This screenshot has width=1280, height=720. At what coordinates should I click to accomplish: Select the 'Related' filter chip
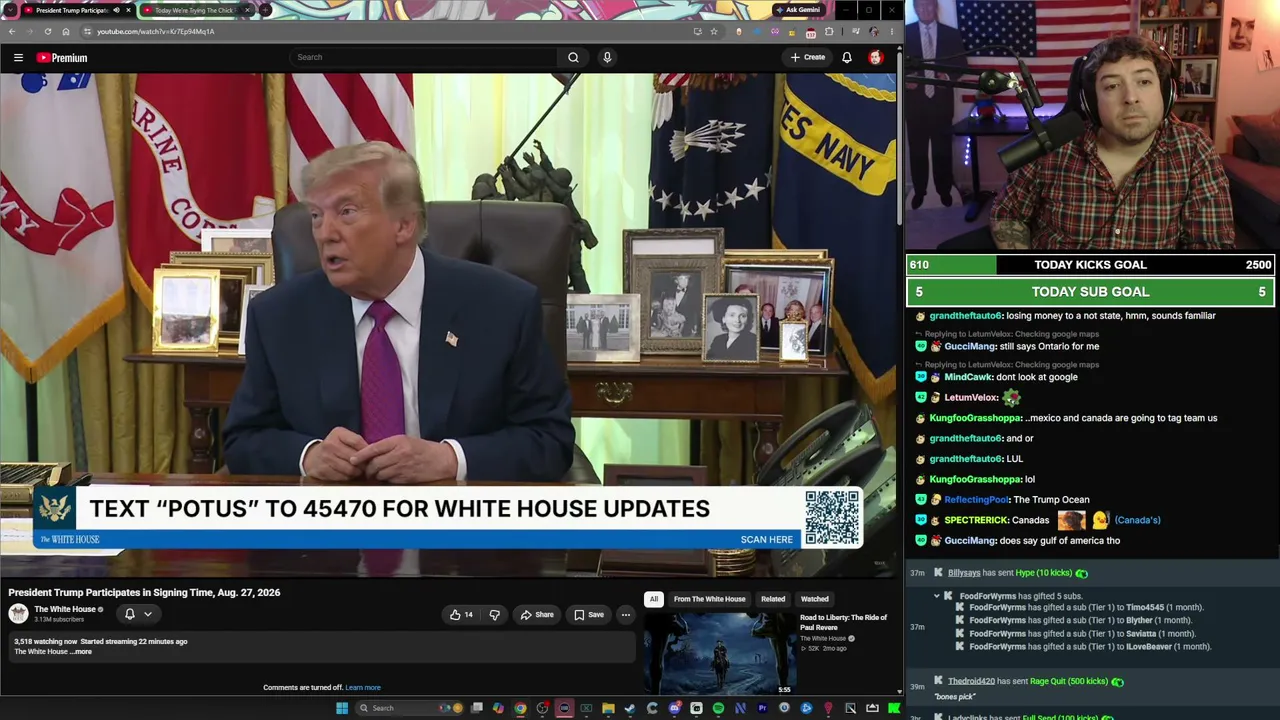[x=773, y=599]
